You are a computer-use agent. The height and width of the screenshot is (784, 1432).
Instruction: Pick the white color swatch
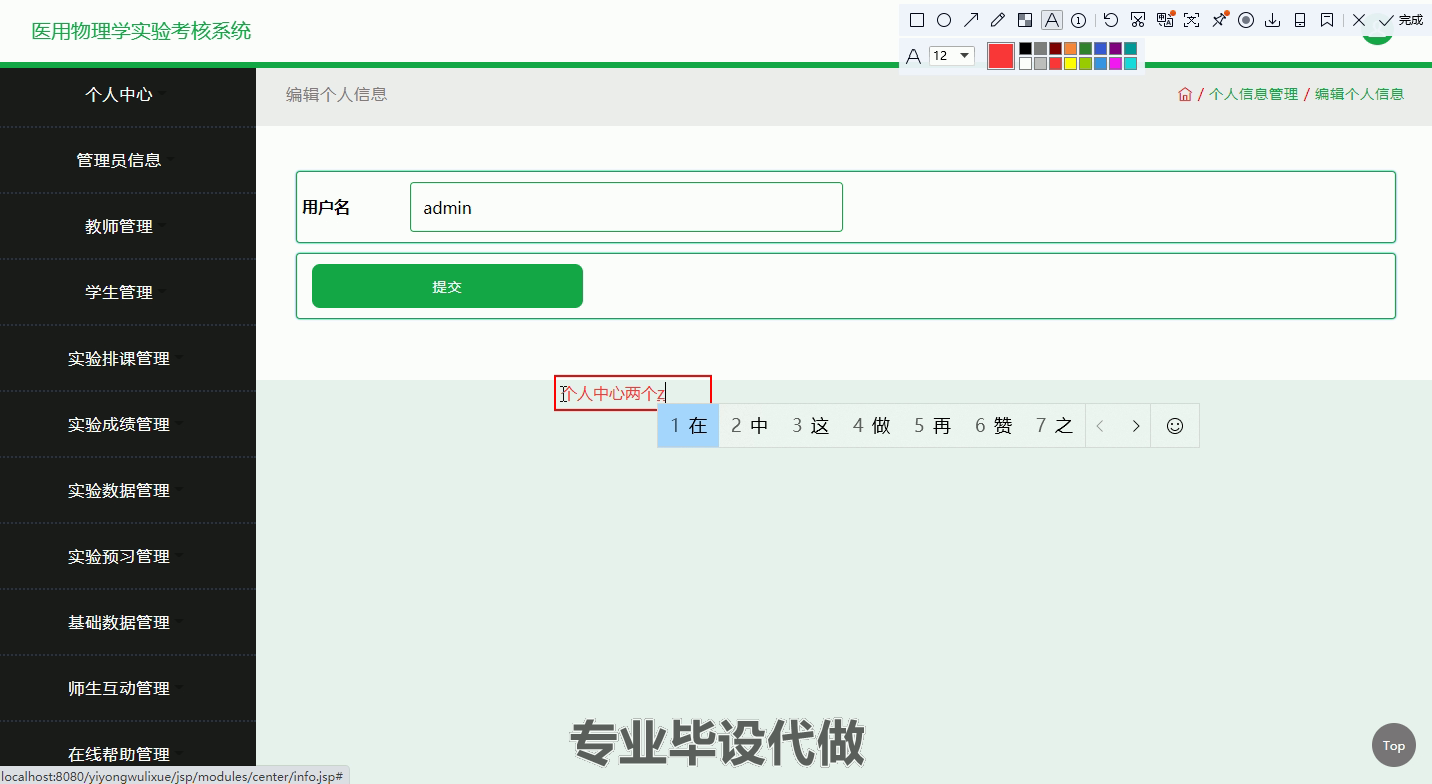pos(1025,64)
